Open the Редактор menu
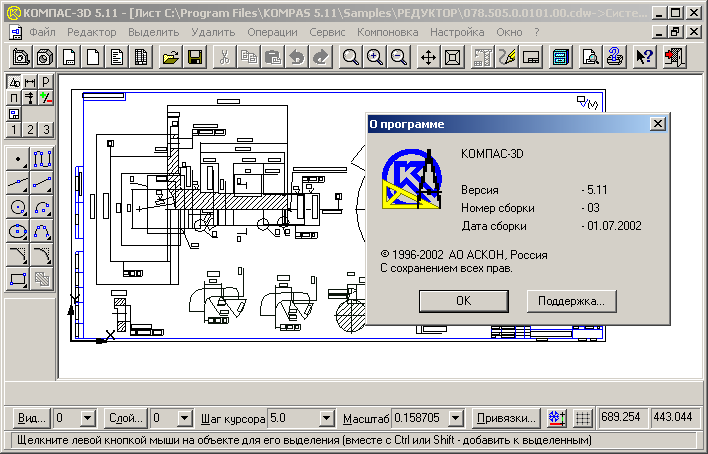The height and width of the screenshot is (454, 708). click(x=92, y=32)
